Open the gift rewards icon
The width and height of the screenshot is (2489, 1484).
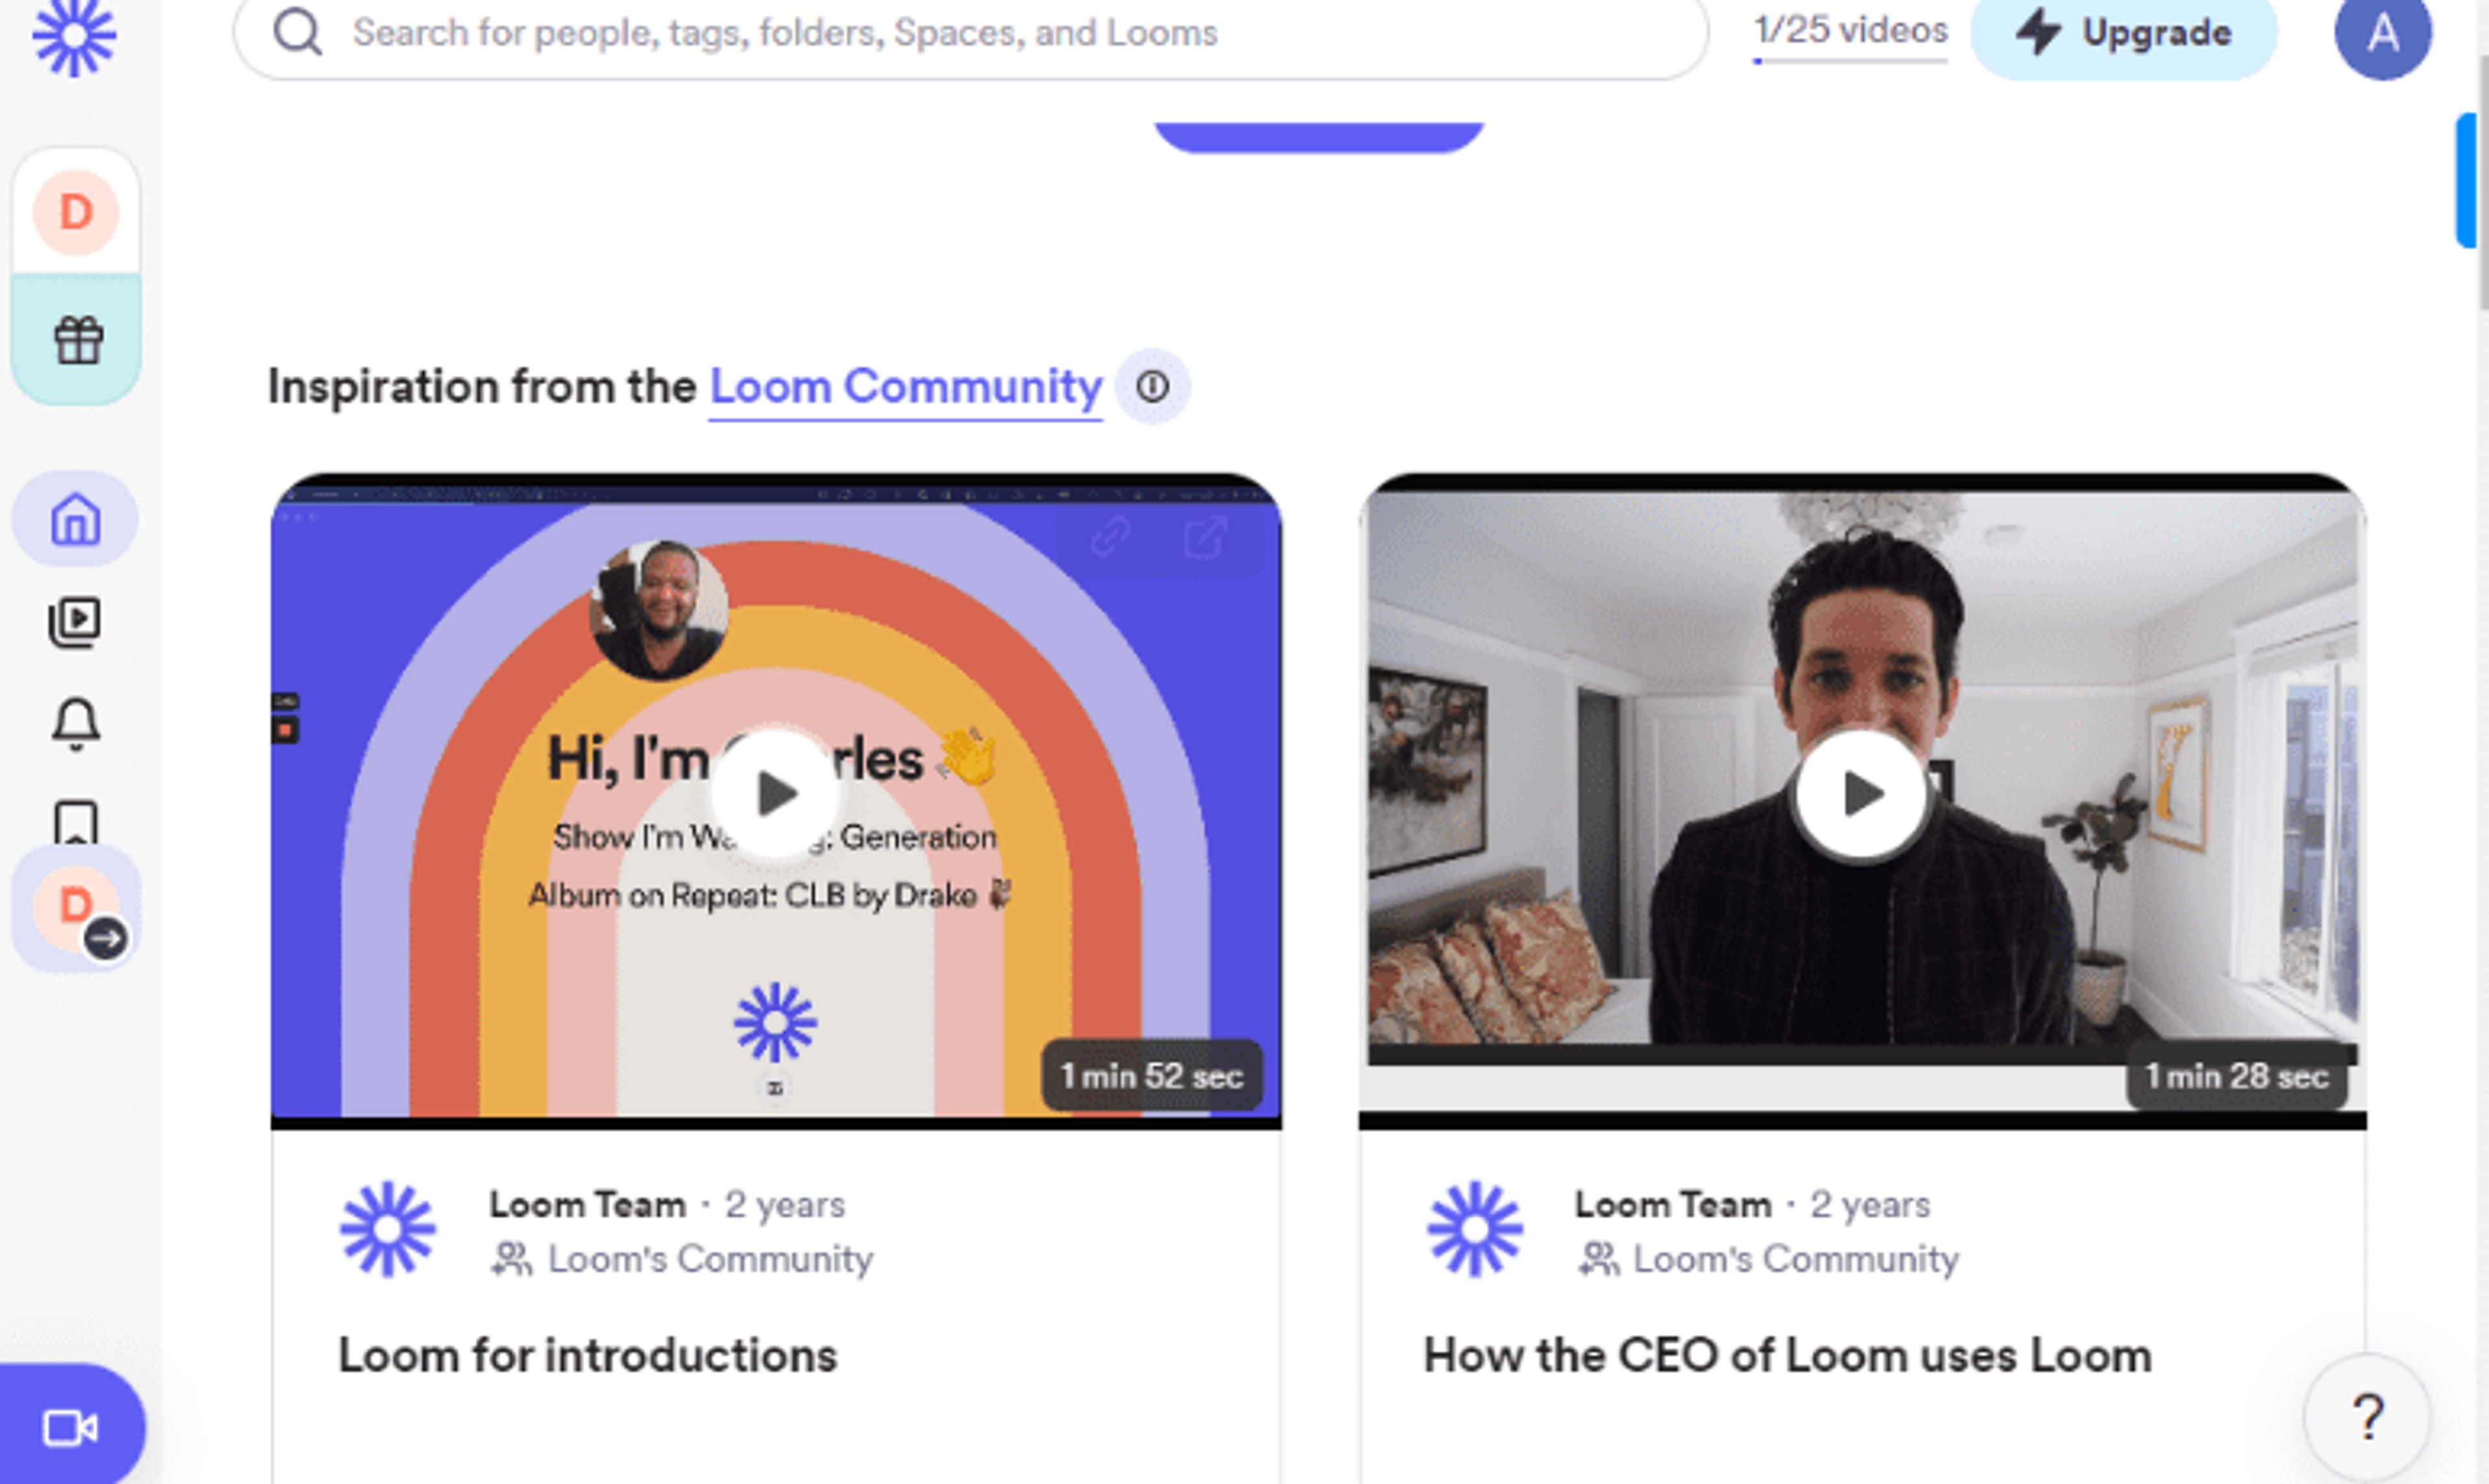point(78,340)
